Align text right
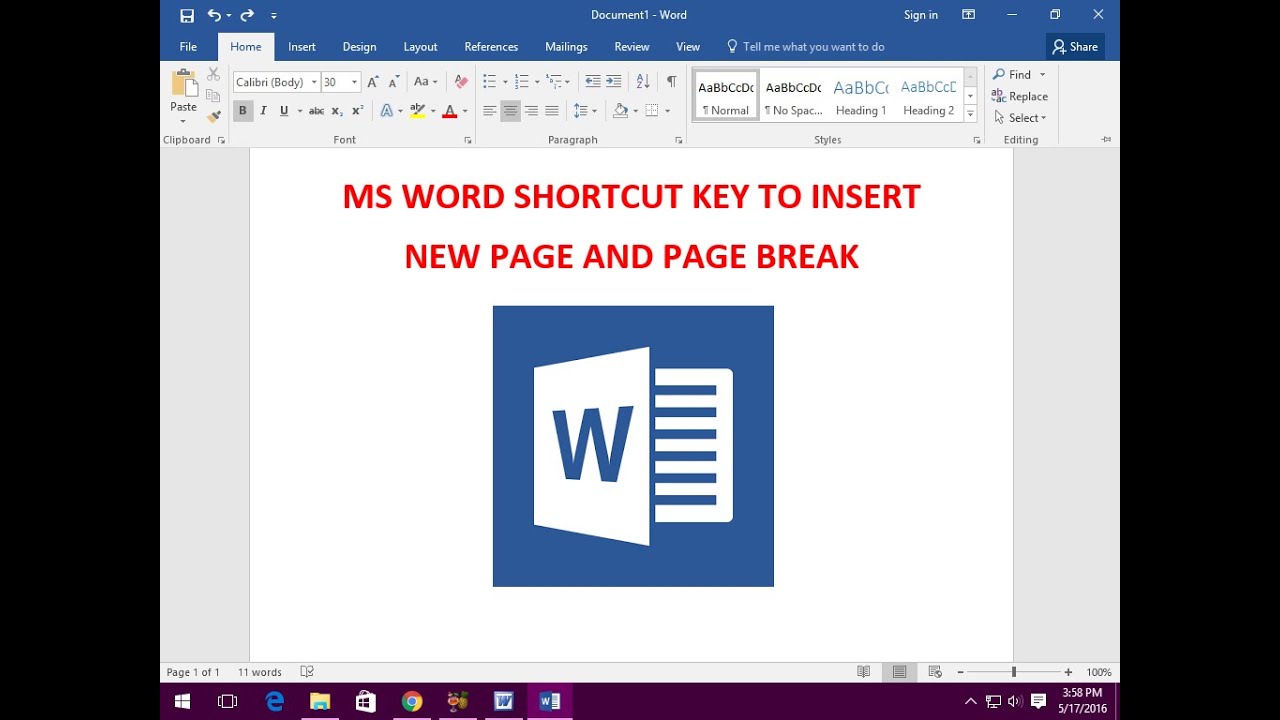This screenshot has height=720, width=1280. click(531, 111)
